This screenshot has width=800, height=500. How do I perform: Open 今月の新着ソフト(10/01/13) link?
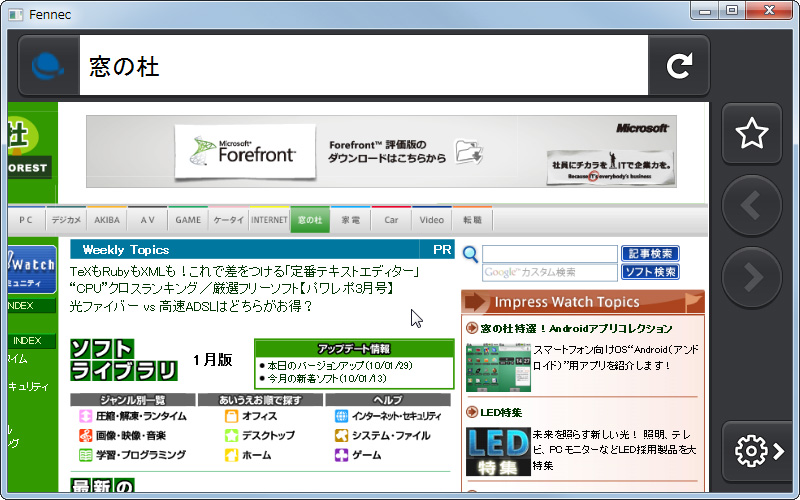tap(327, 379)
